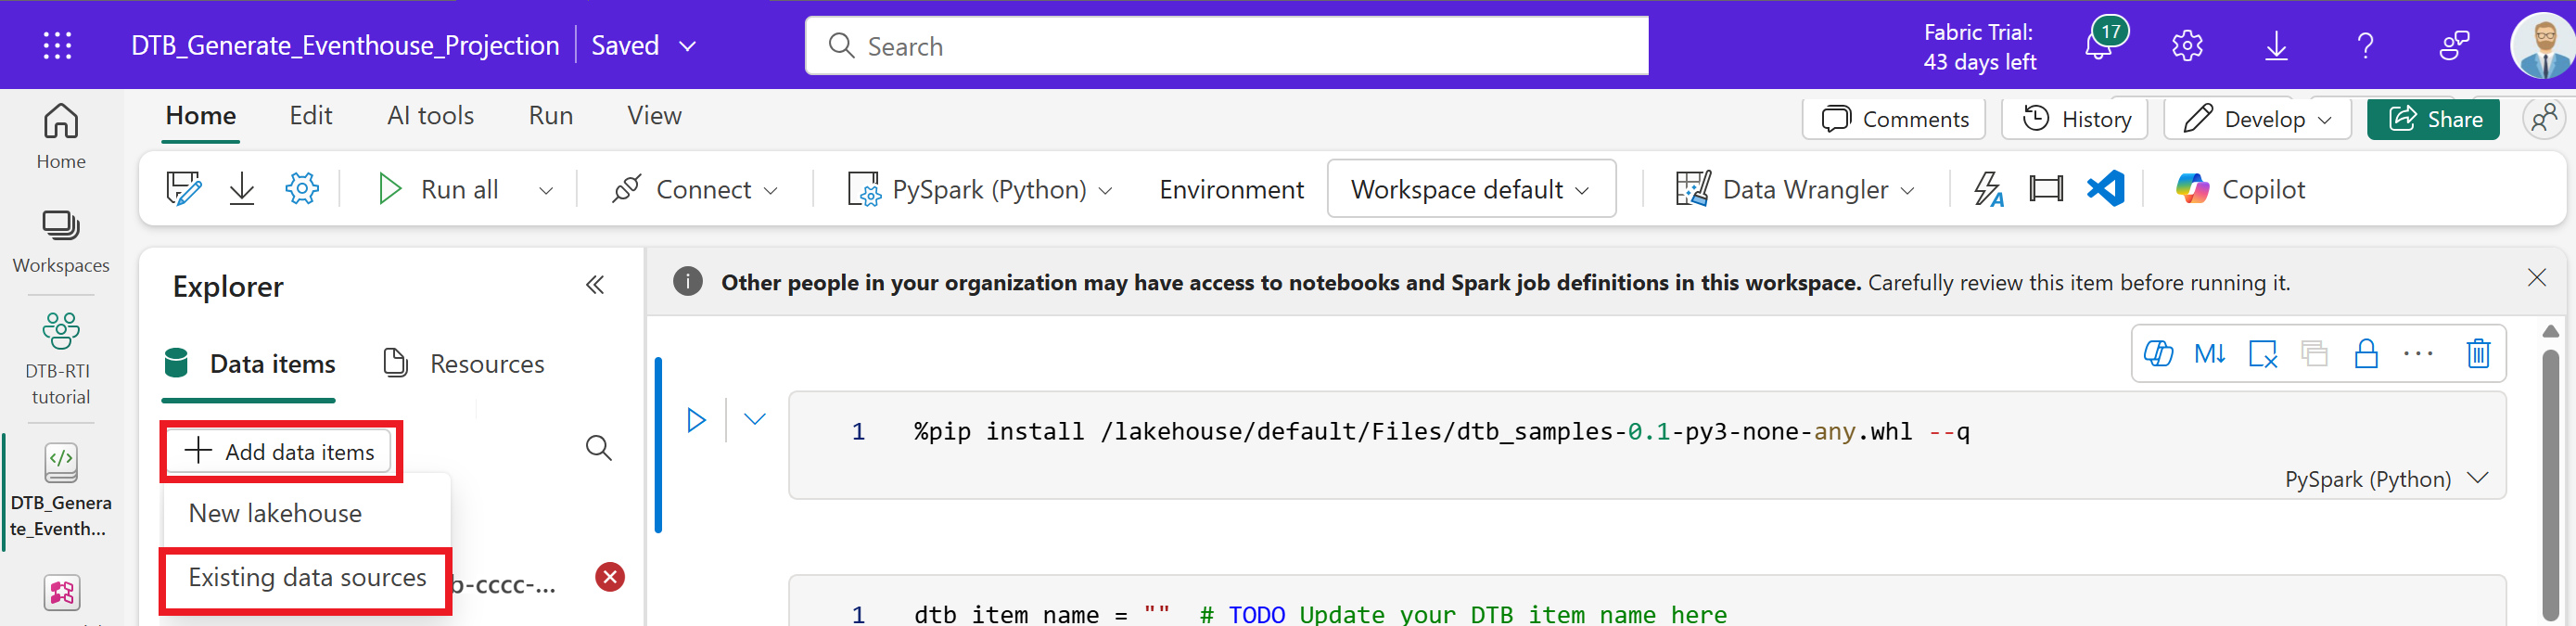Expand the Run all dropdown arrow
Image resolution: width=2576 pixels, height=626 pixels.
[546, 190]
